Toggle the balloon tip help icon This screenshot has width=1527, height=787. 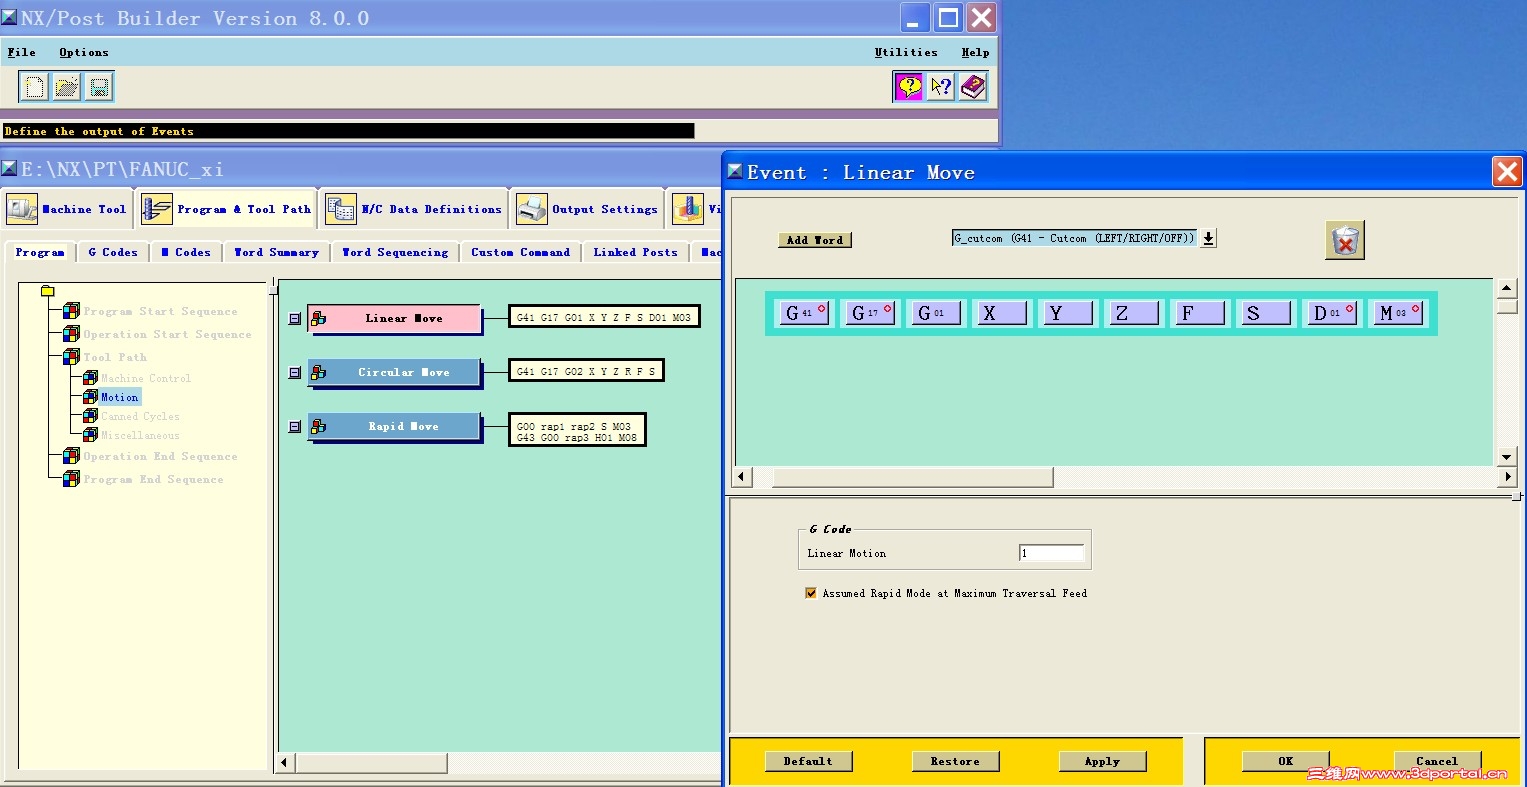[908, 87]
